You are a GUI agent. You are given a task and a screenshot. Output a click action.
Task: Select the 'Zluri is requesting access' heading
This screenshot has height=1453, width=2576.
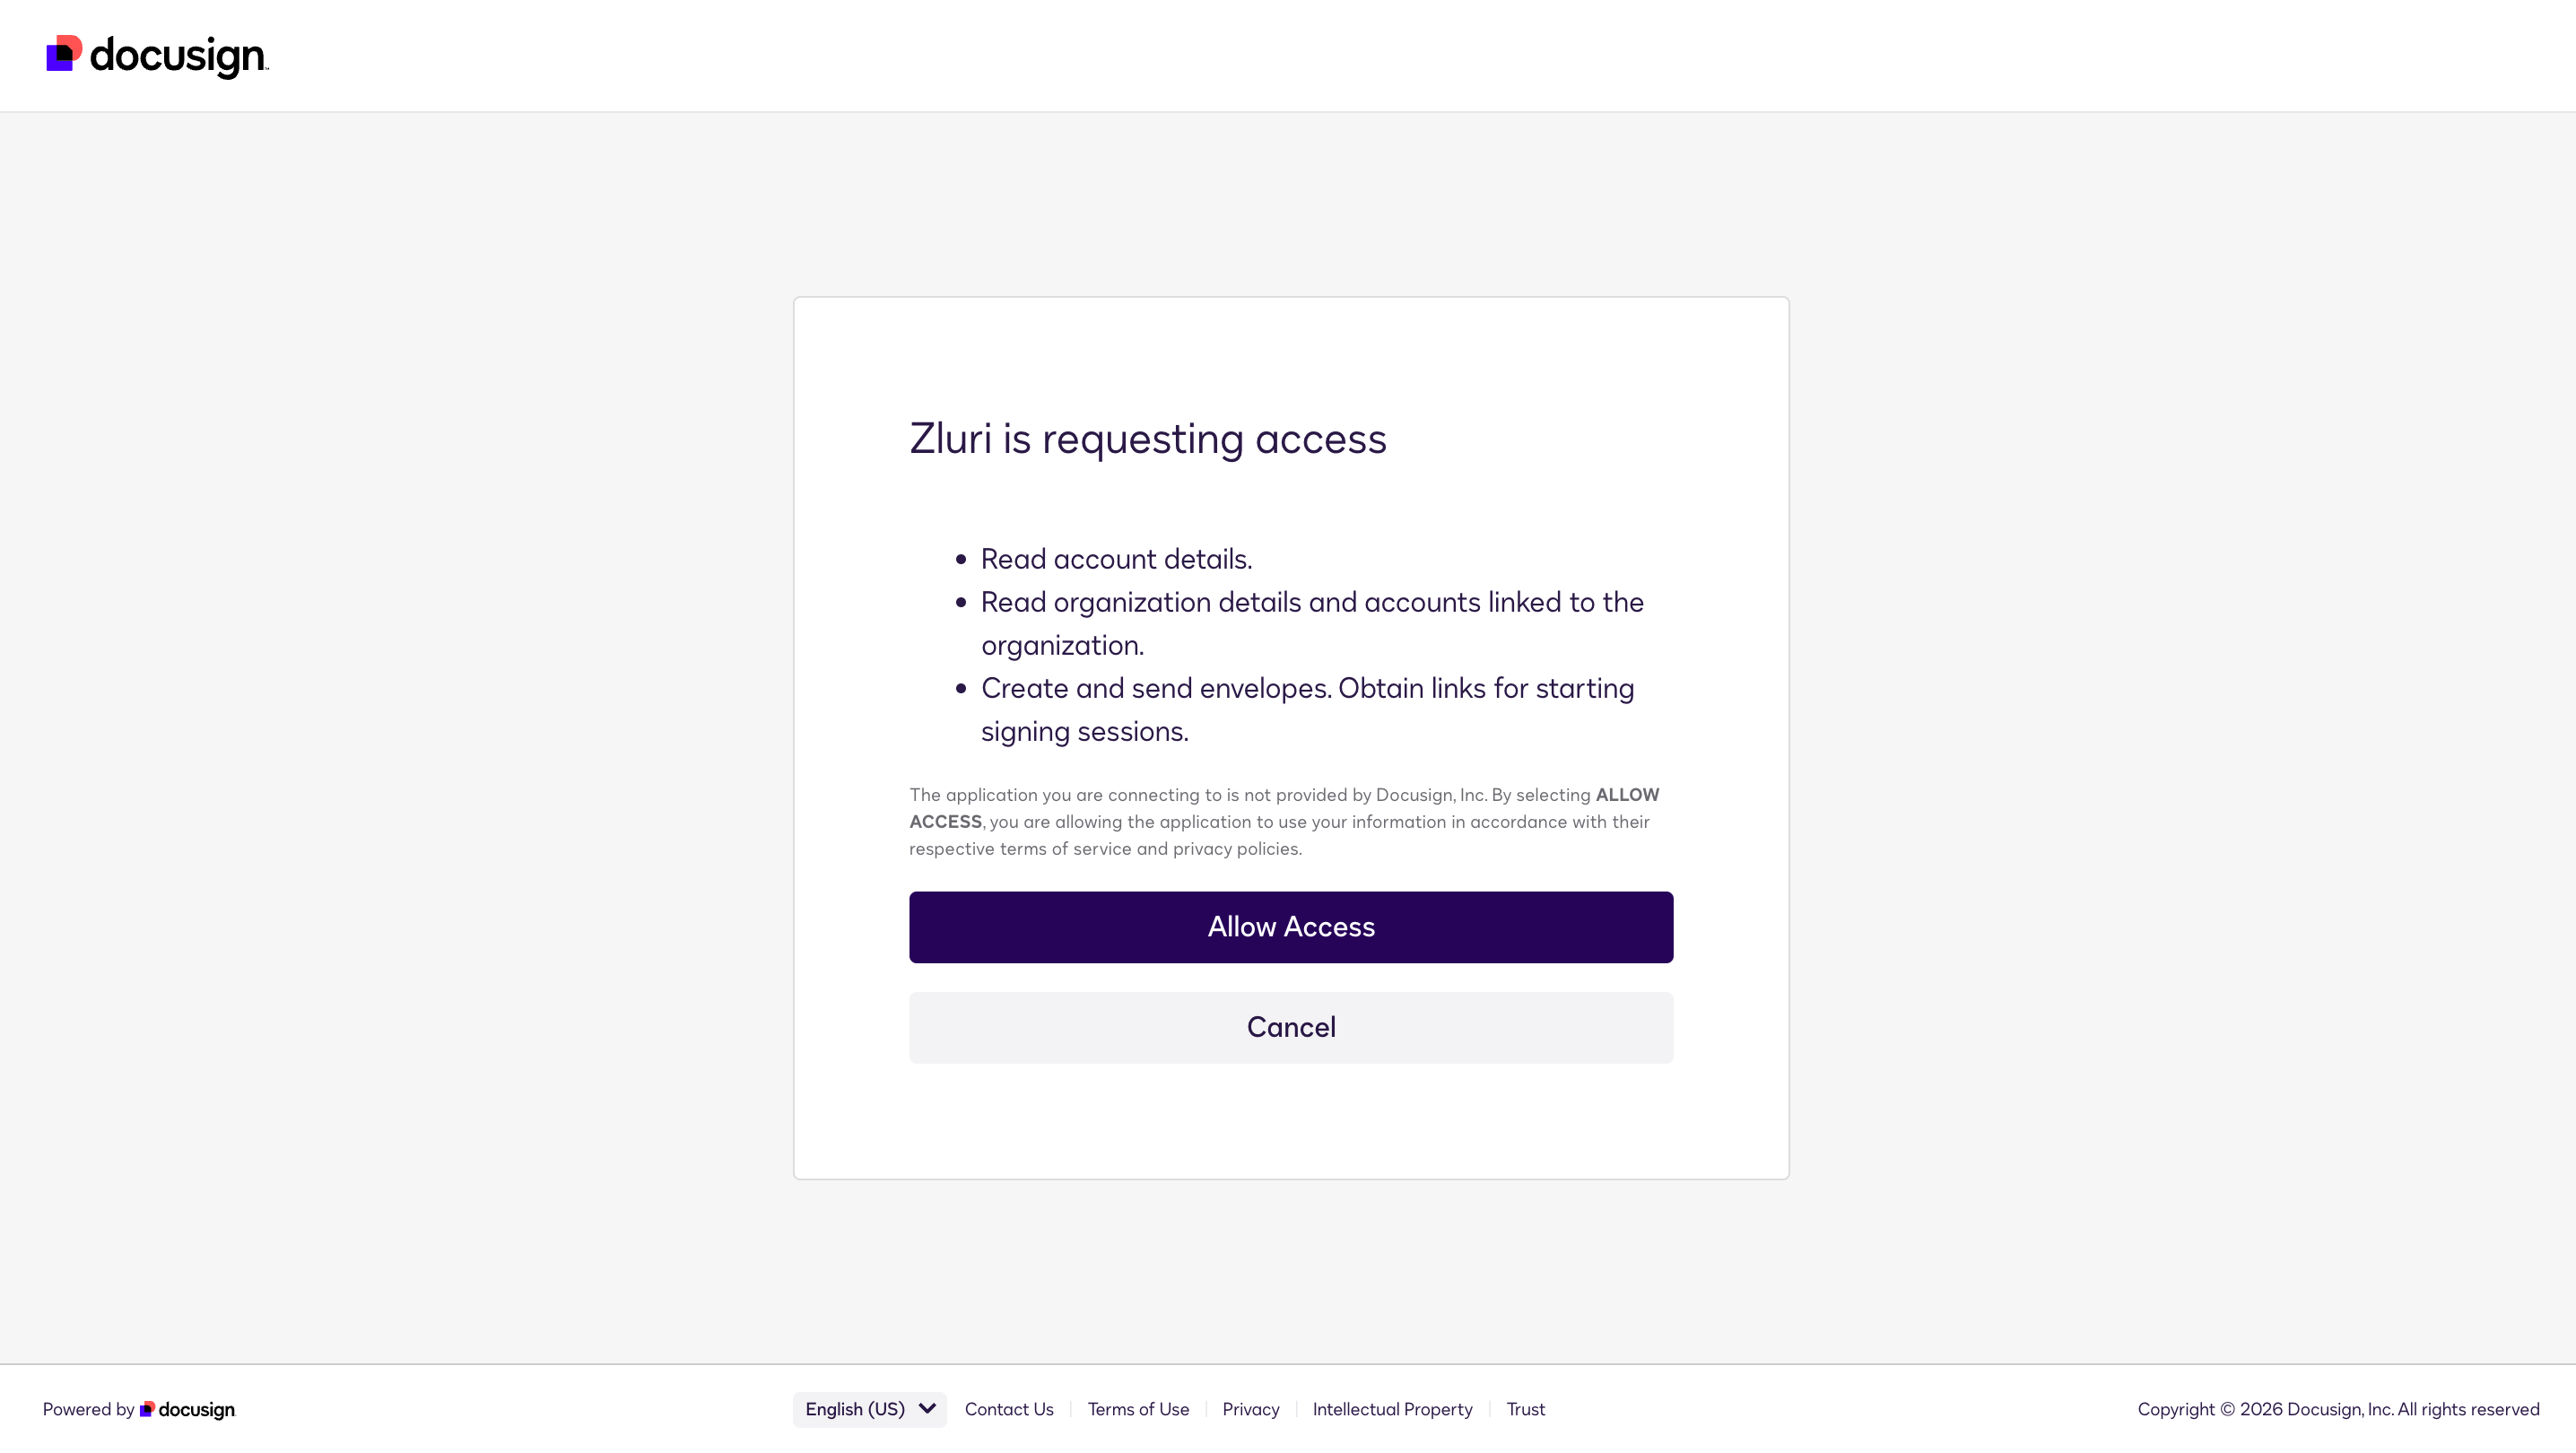pos(1146,438)
